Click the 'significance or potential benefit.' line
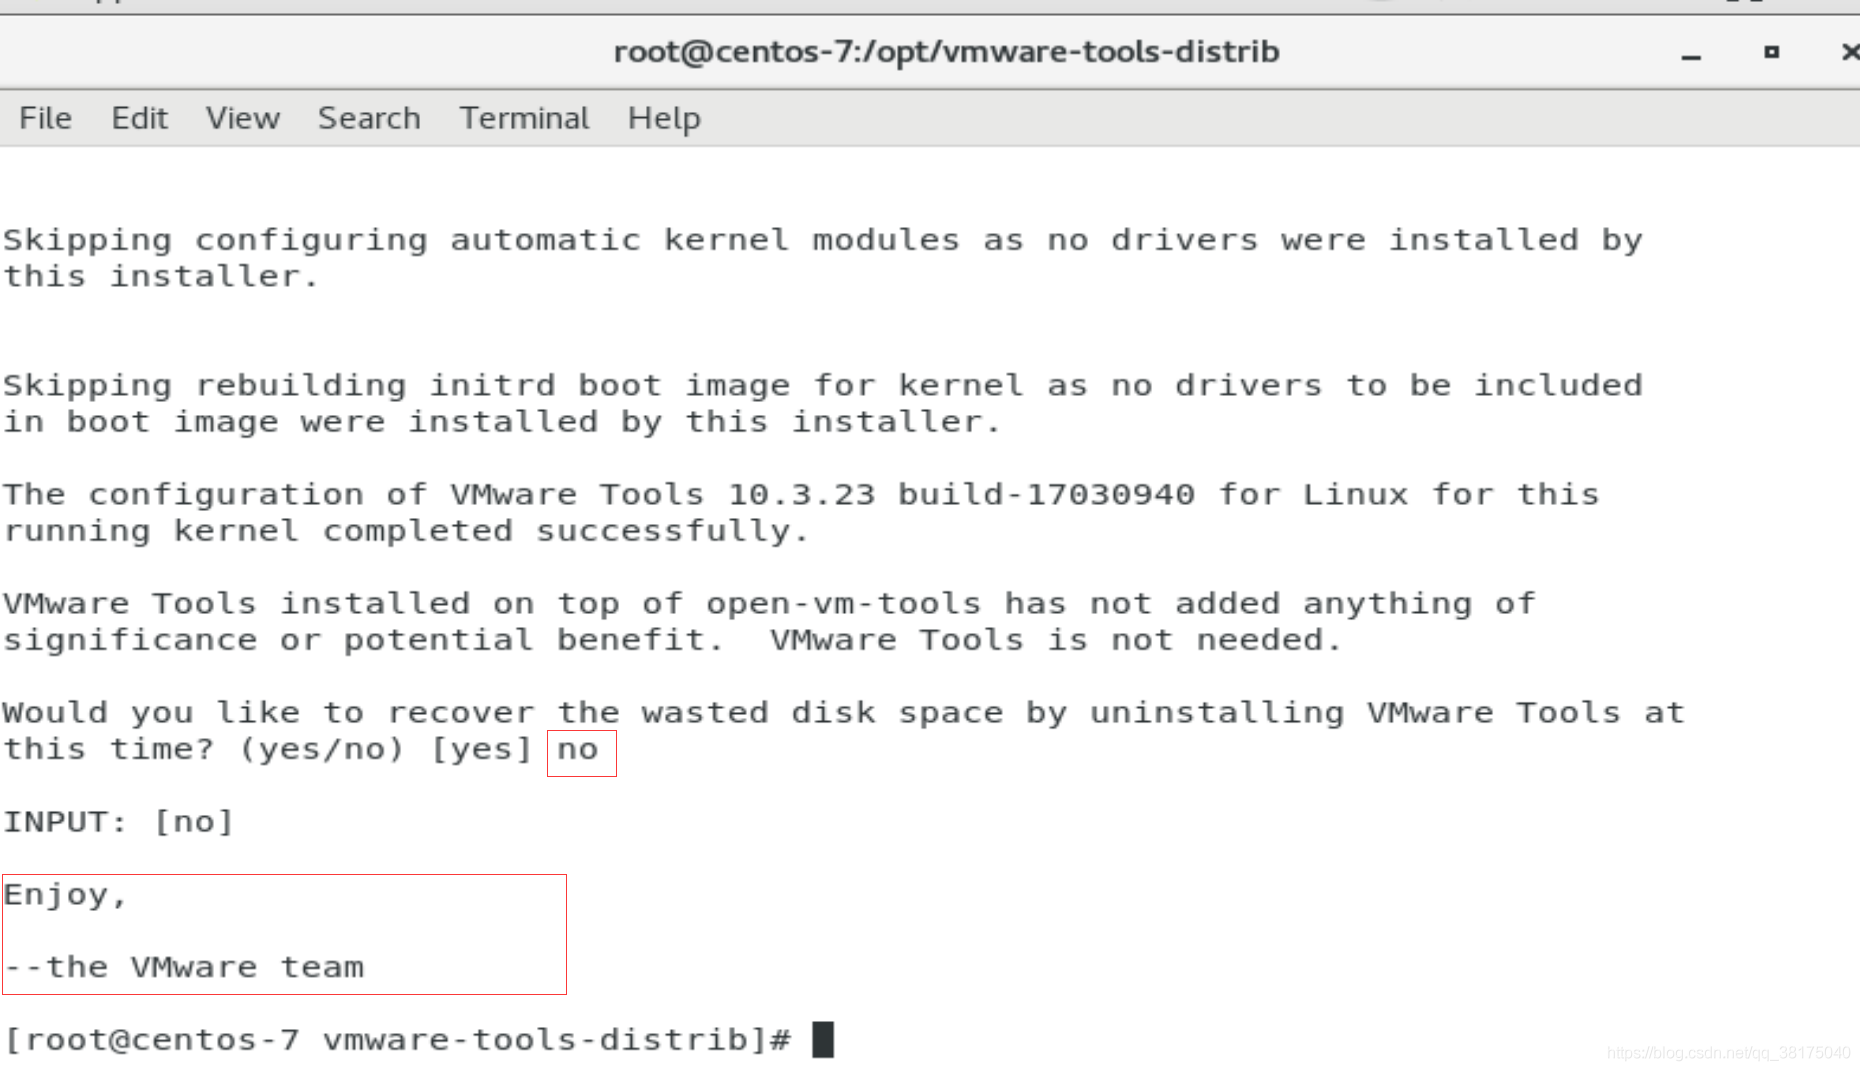Screen dimensions: 1860x1071 pyautogui.click(x=672, y=640)
